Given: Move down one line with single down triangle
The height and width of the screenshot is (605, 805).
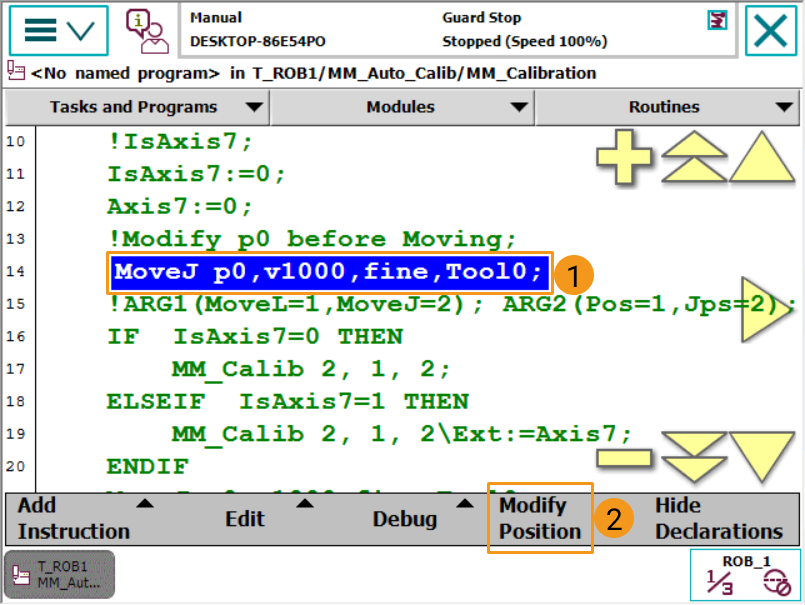Looking at the screenshot, I should (x=762, y=457).
